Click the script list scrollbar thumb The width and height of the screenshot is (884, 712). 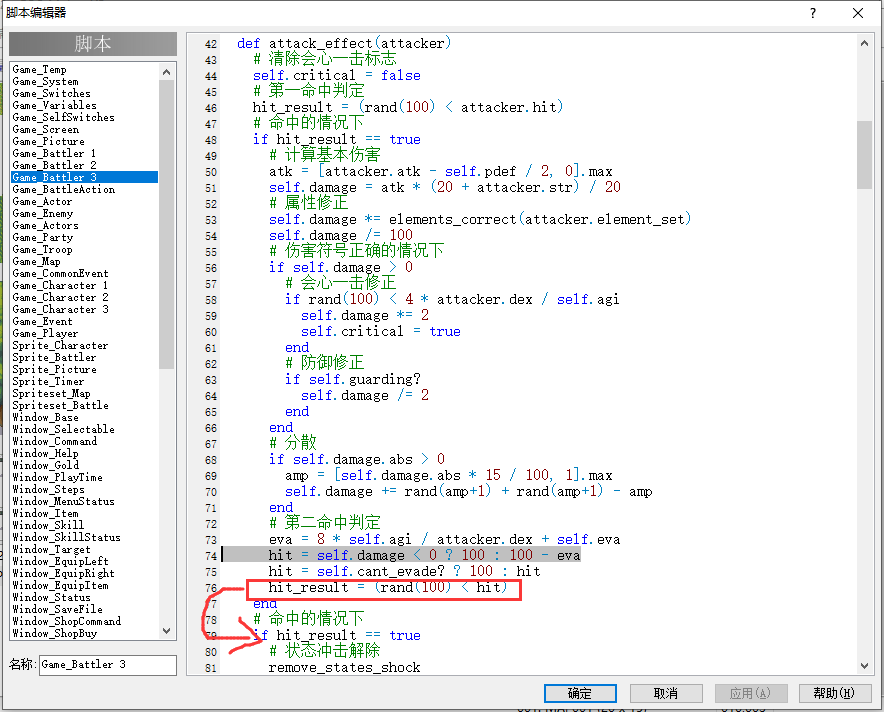[166, 224]
